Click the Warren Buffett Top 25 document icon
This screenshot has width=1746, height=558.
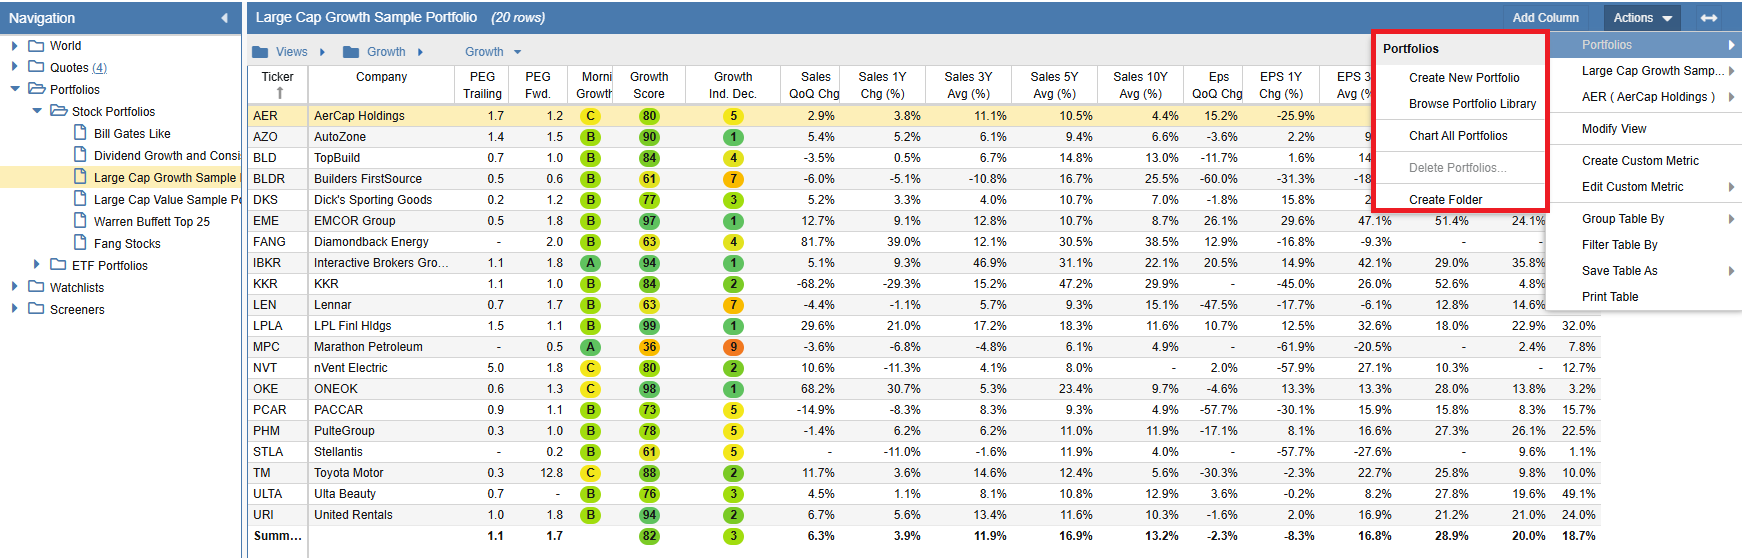coord(81,221)
